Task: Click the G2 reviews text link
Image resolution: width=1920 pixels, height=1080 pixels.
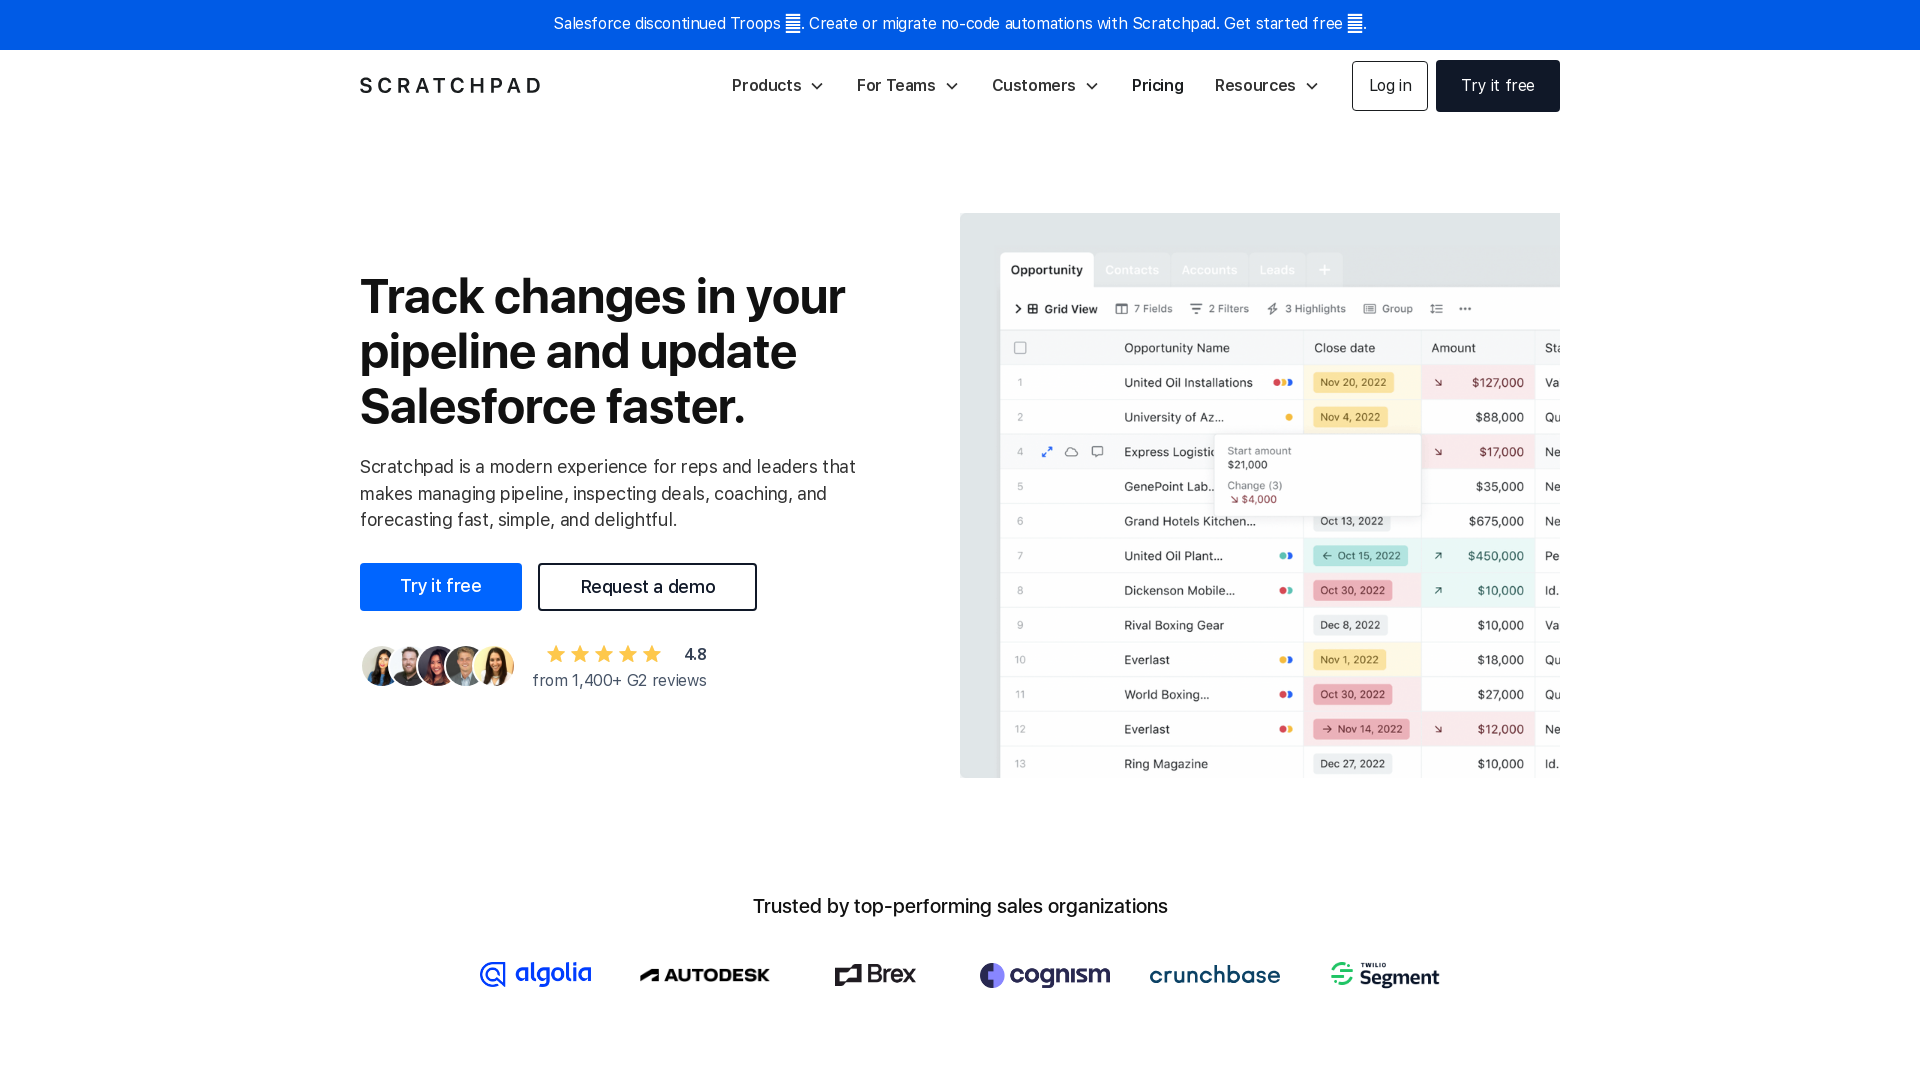Action: [x=620, y=680]
